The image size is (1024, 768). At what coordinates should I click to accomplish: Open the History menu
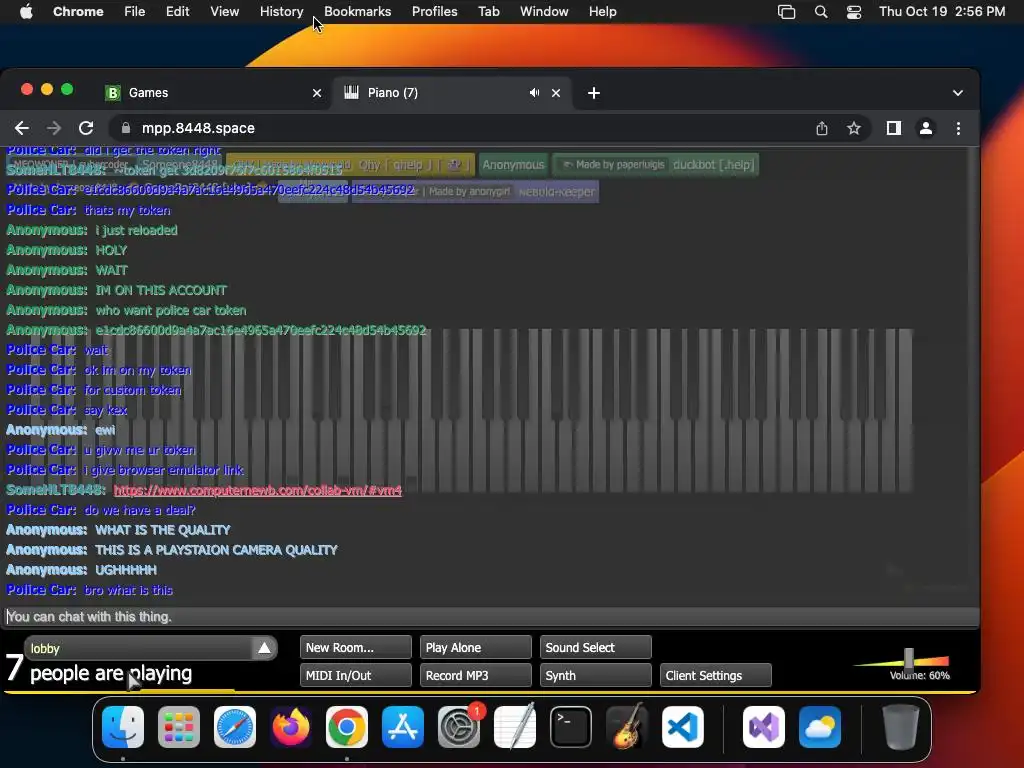[x=281, y=12]
